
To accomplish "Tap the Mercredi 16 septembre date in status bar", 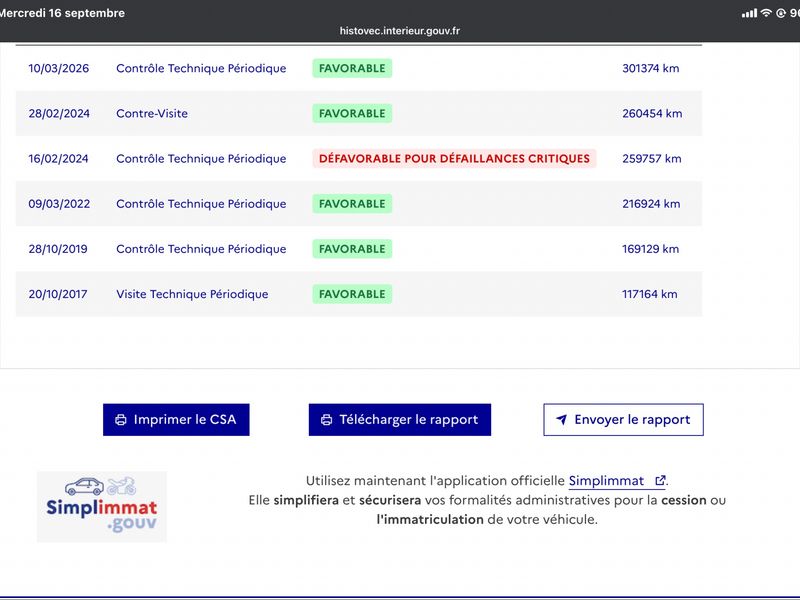I will coord(62,13).
